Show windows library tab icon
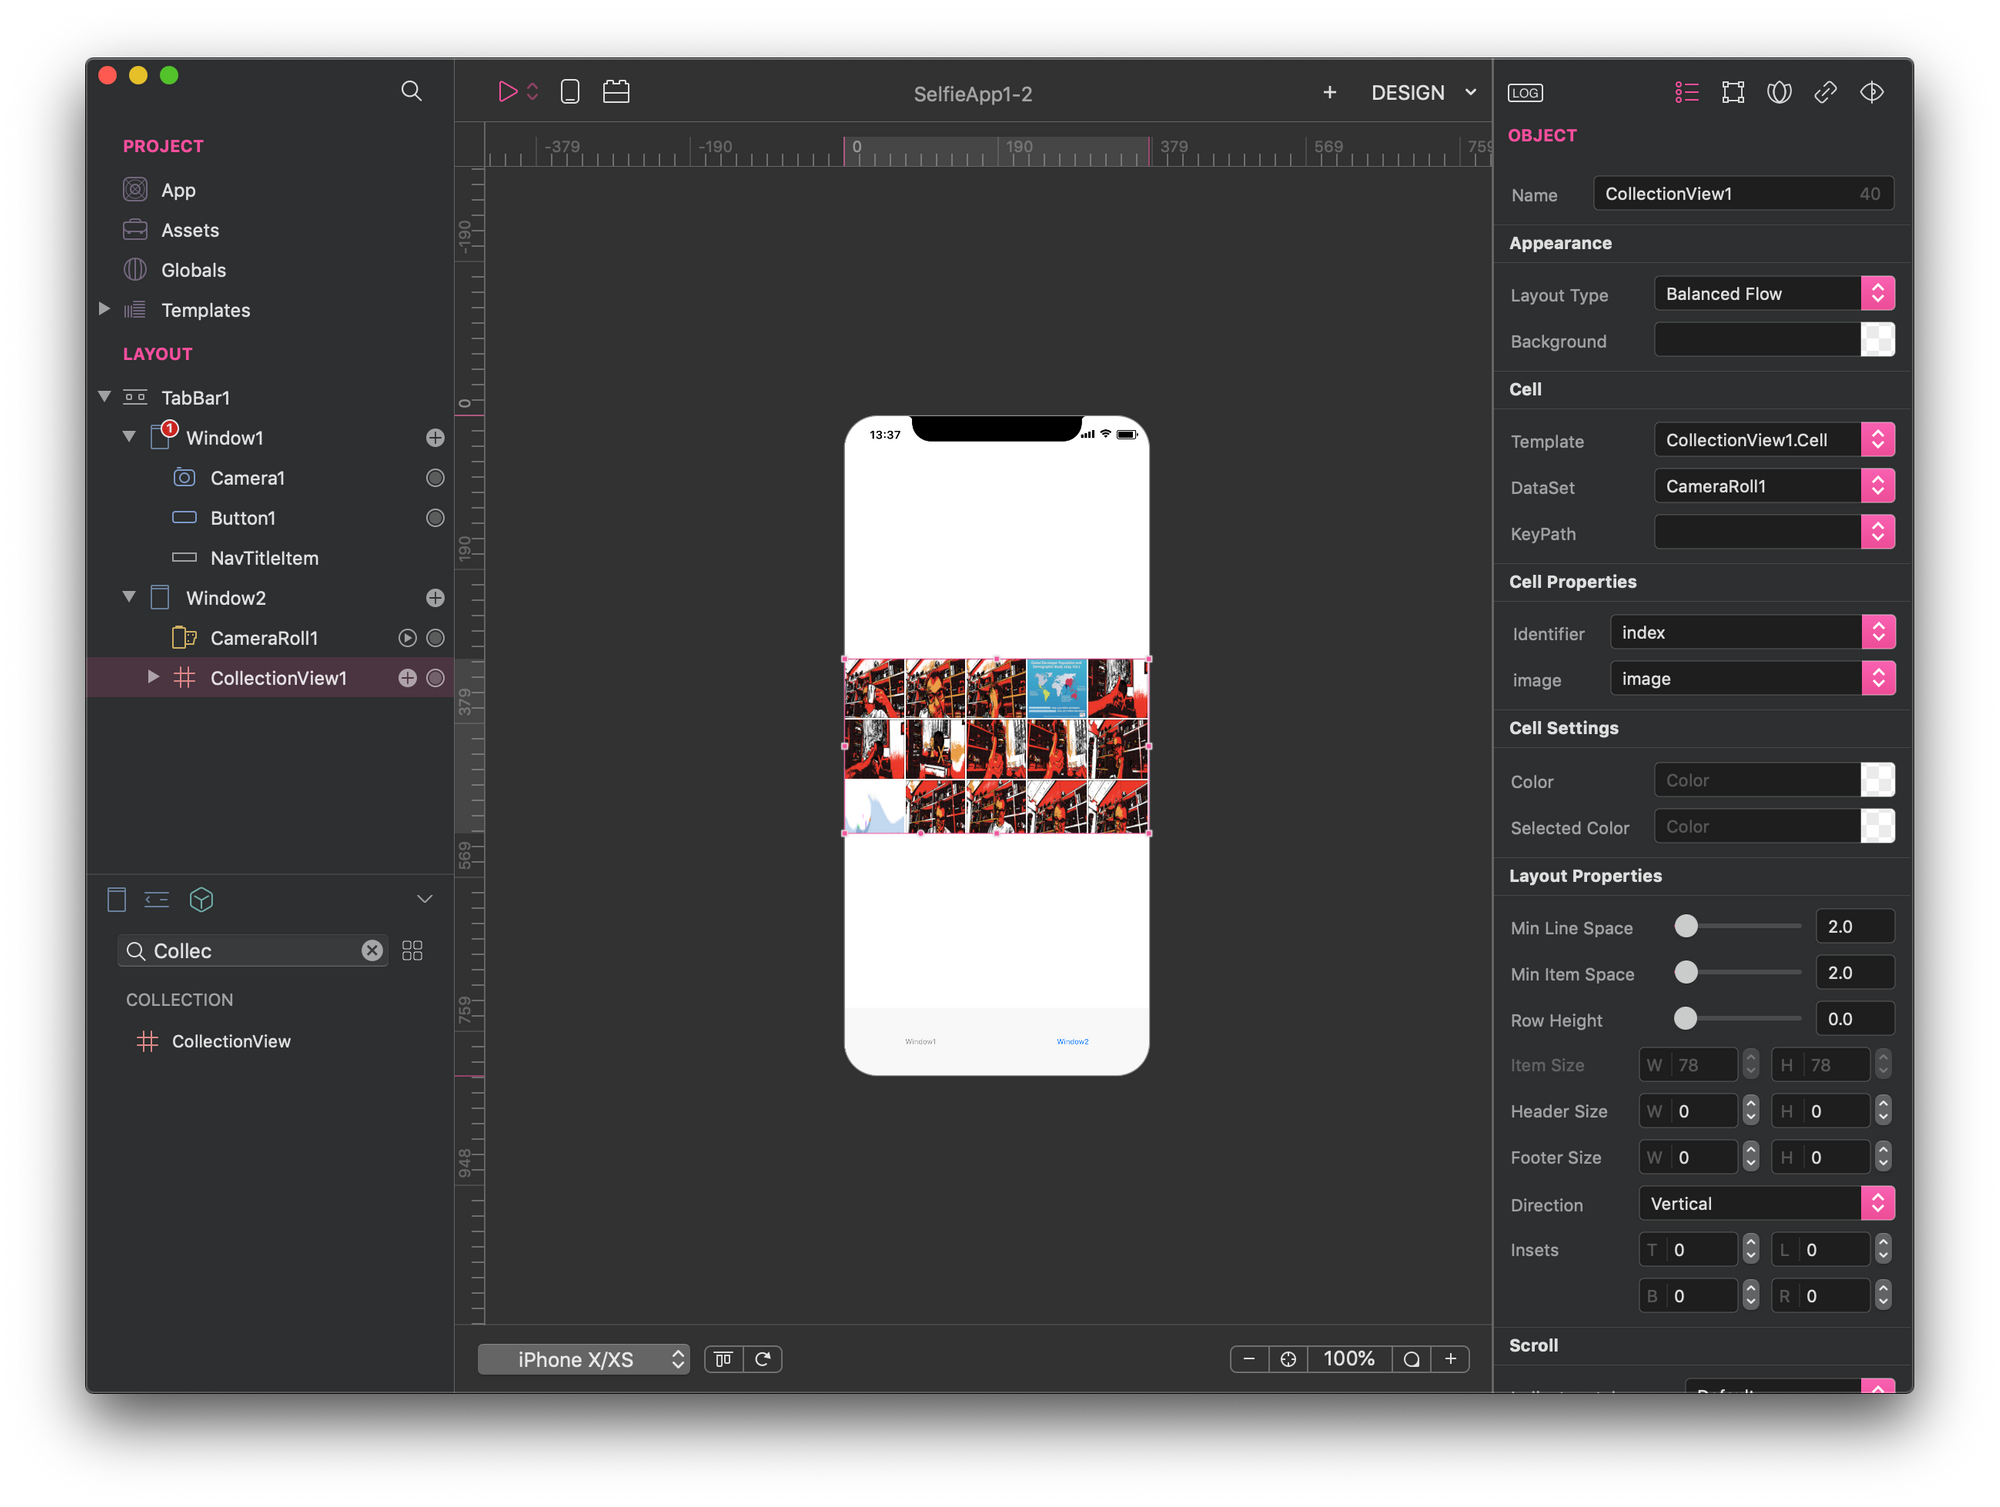The image size is (2000, 1507). pyautogui.click(x=116, y=899)
